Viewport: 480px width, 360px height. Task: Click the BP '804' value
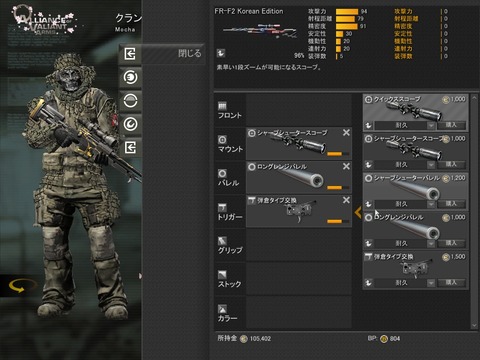pyautogui.click(x=395, y=339)
